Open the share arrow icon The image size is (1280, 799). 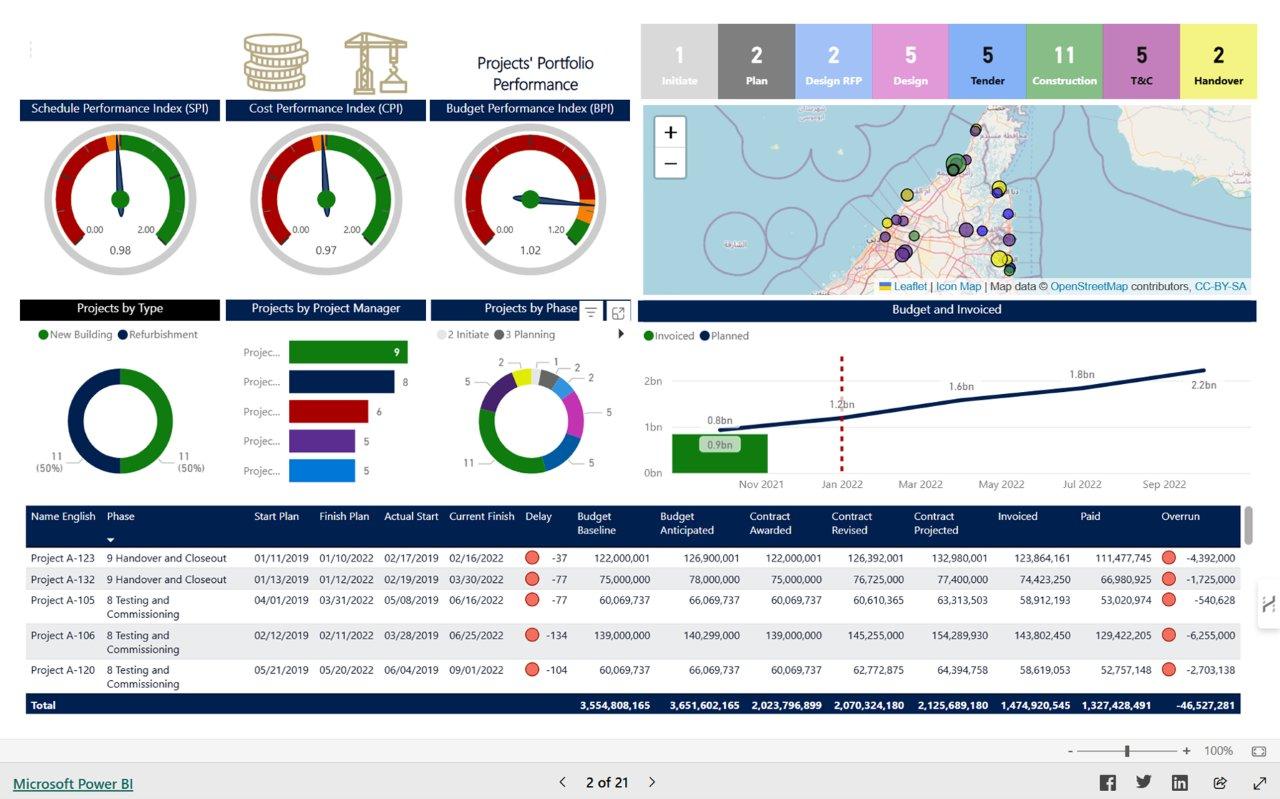[1220, 783]
